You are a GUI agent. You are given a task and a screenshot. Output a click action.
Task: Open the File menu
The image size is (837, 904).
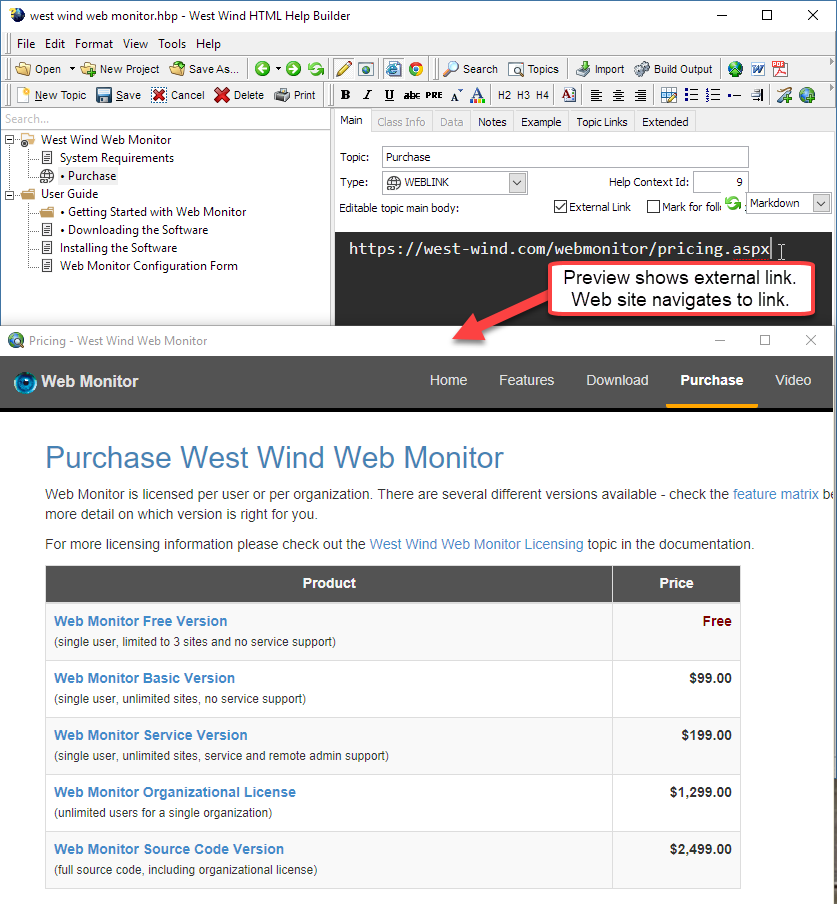pyautogui.click(x=26, y=44)
